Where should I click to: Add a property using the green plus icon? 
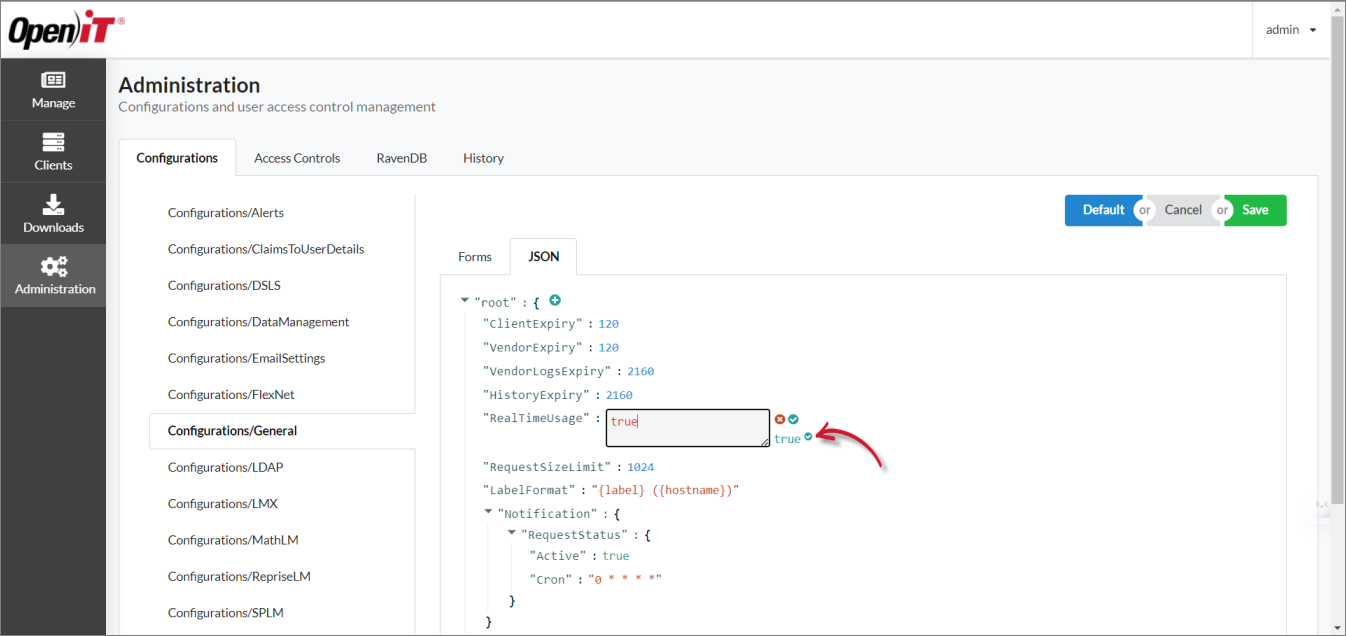555,300
